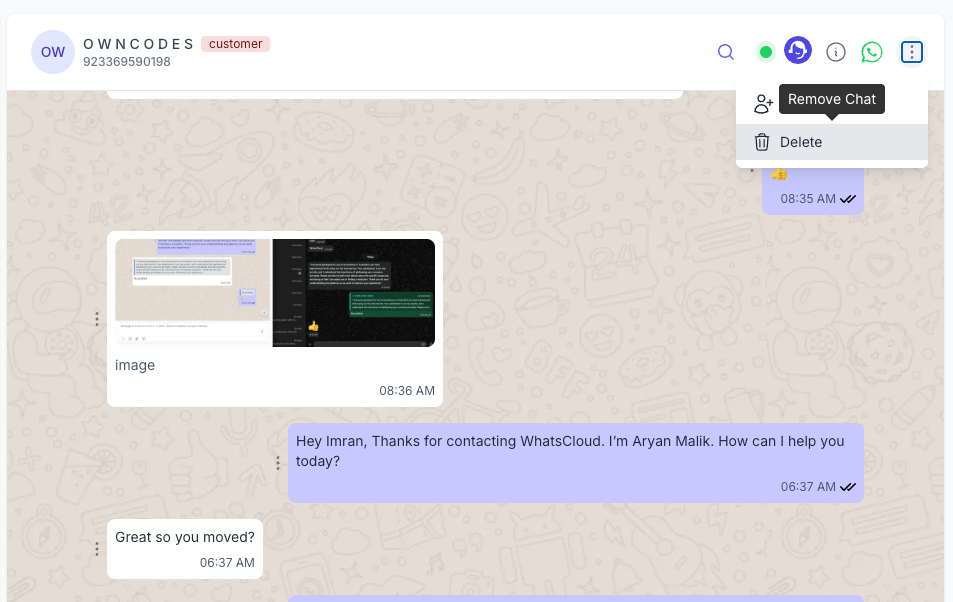
Task: Open the chat search icon
Action: pos(726,51)
